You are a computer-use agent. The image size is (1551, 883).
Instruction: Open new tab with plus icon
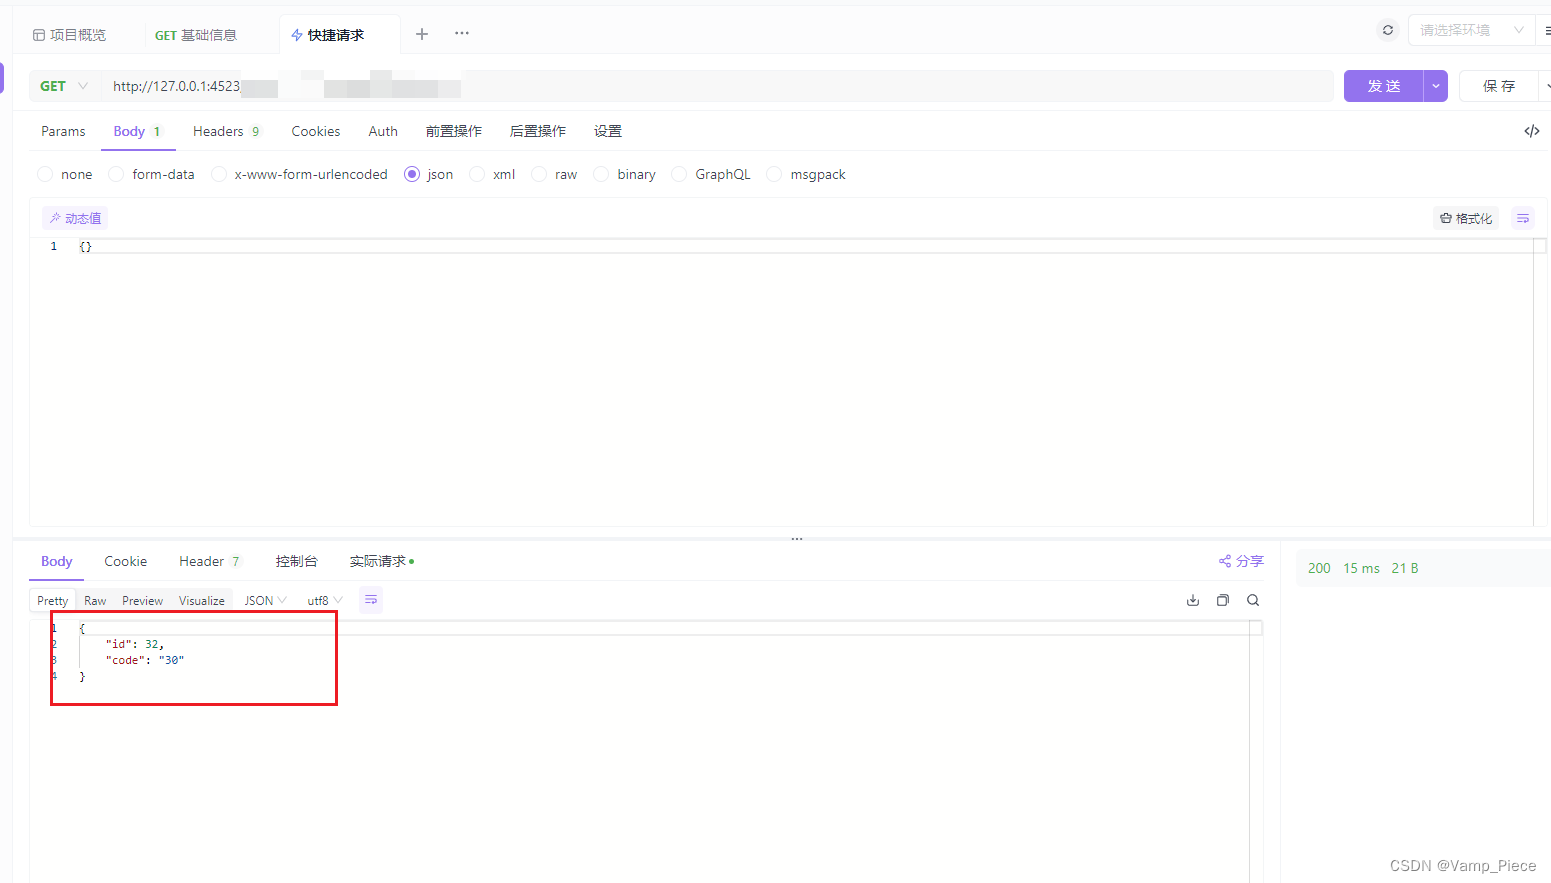[422, 34]
